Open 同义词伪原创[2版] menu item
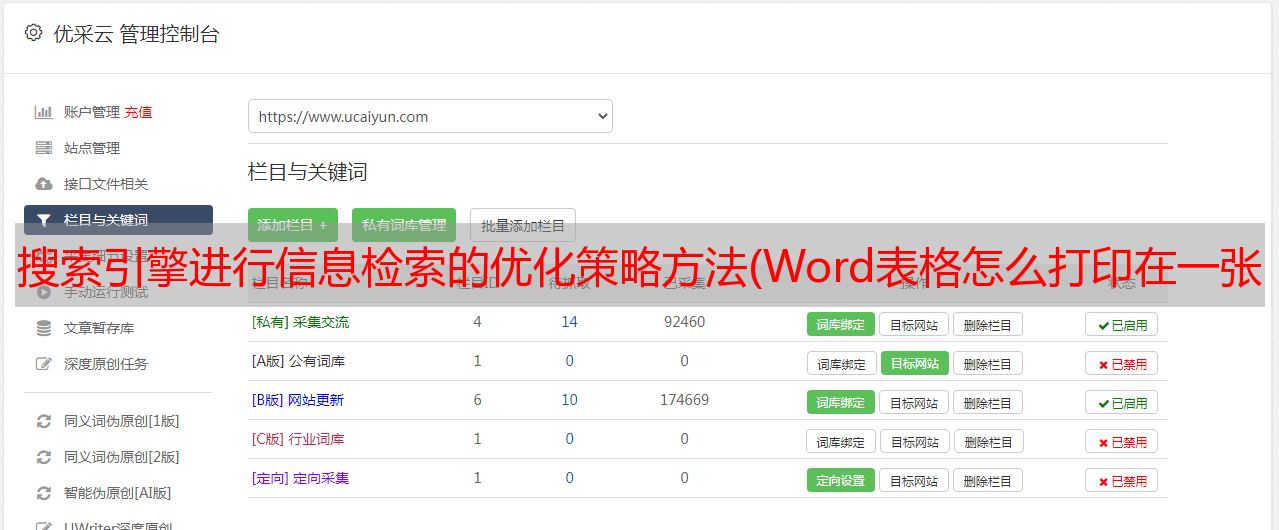The width and height of the screenshot is (1279, 530). click(122, 457)
